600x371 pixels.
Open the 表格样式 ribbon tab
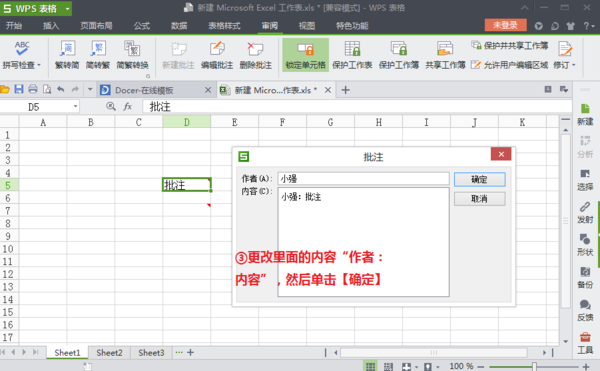(x=224, y=26)
